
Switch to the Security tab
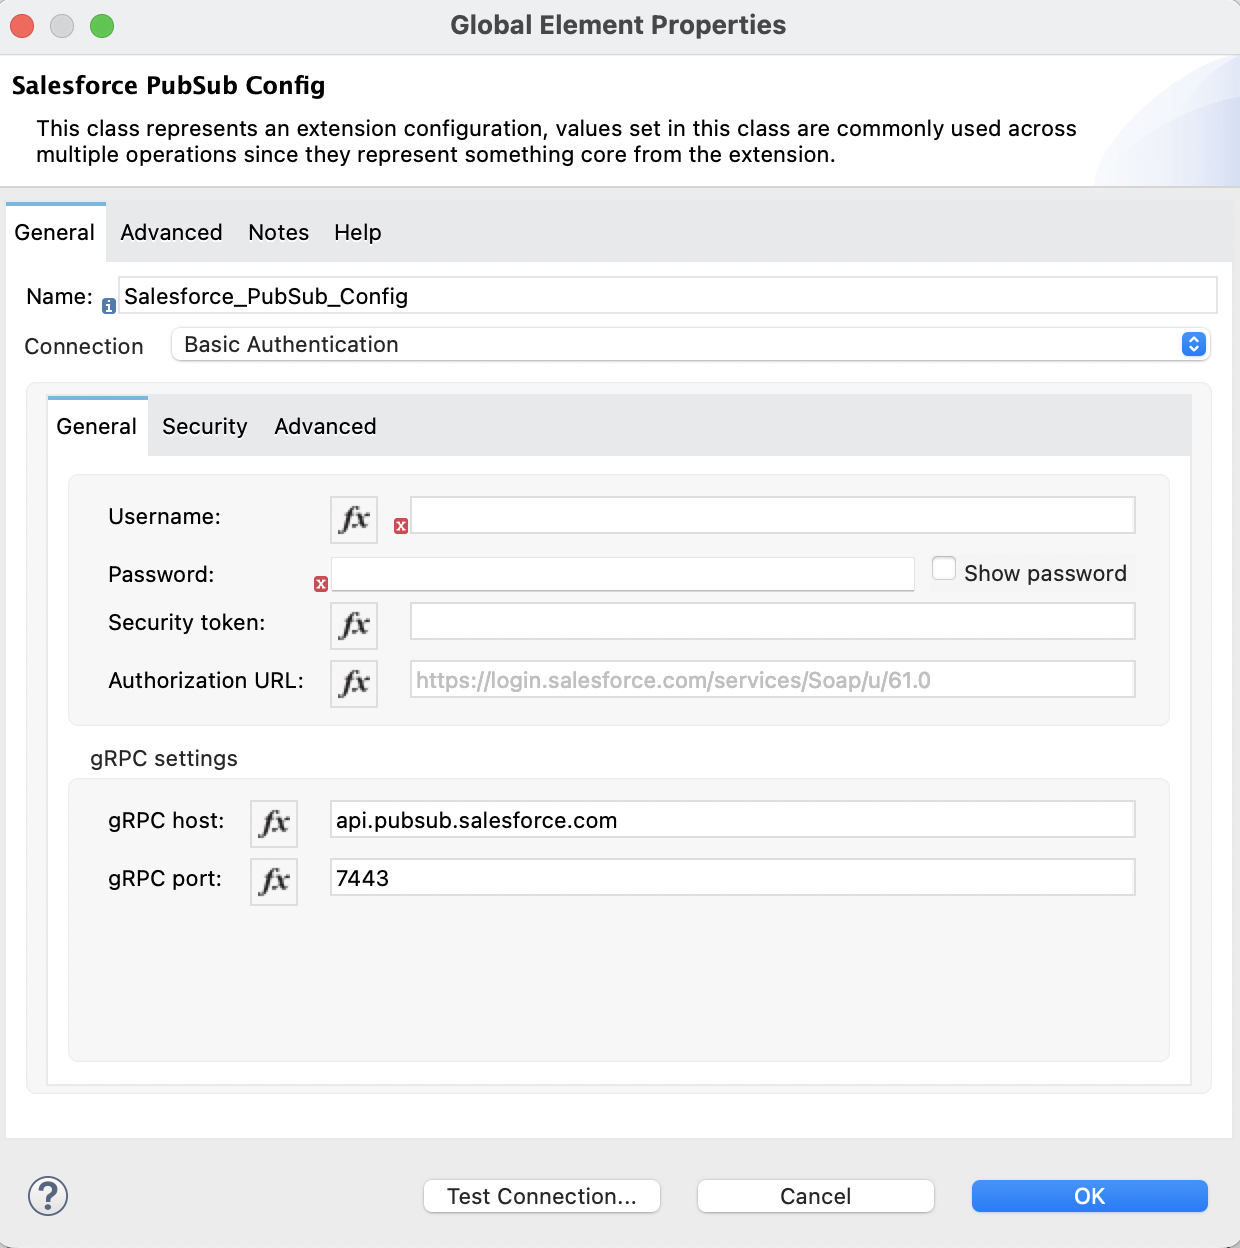pyautogui.click(x=204, y=426)
